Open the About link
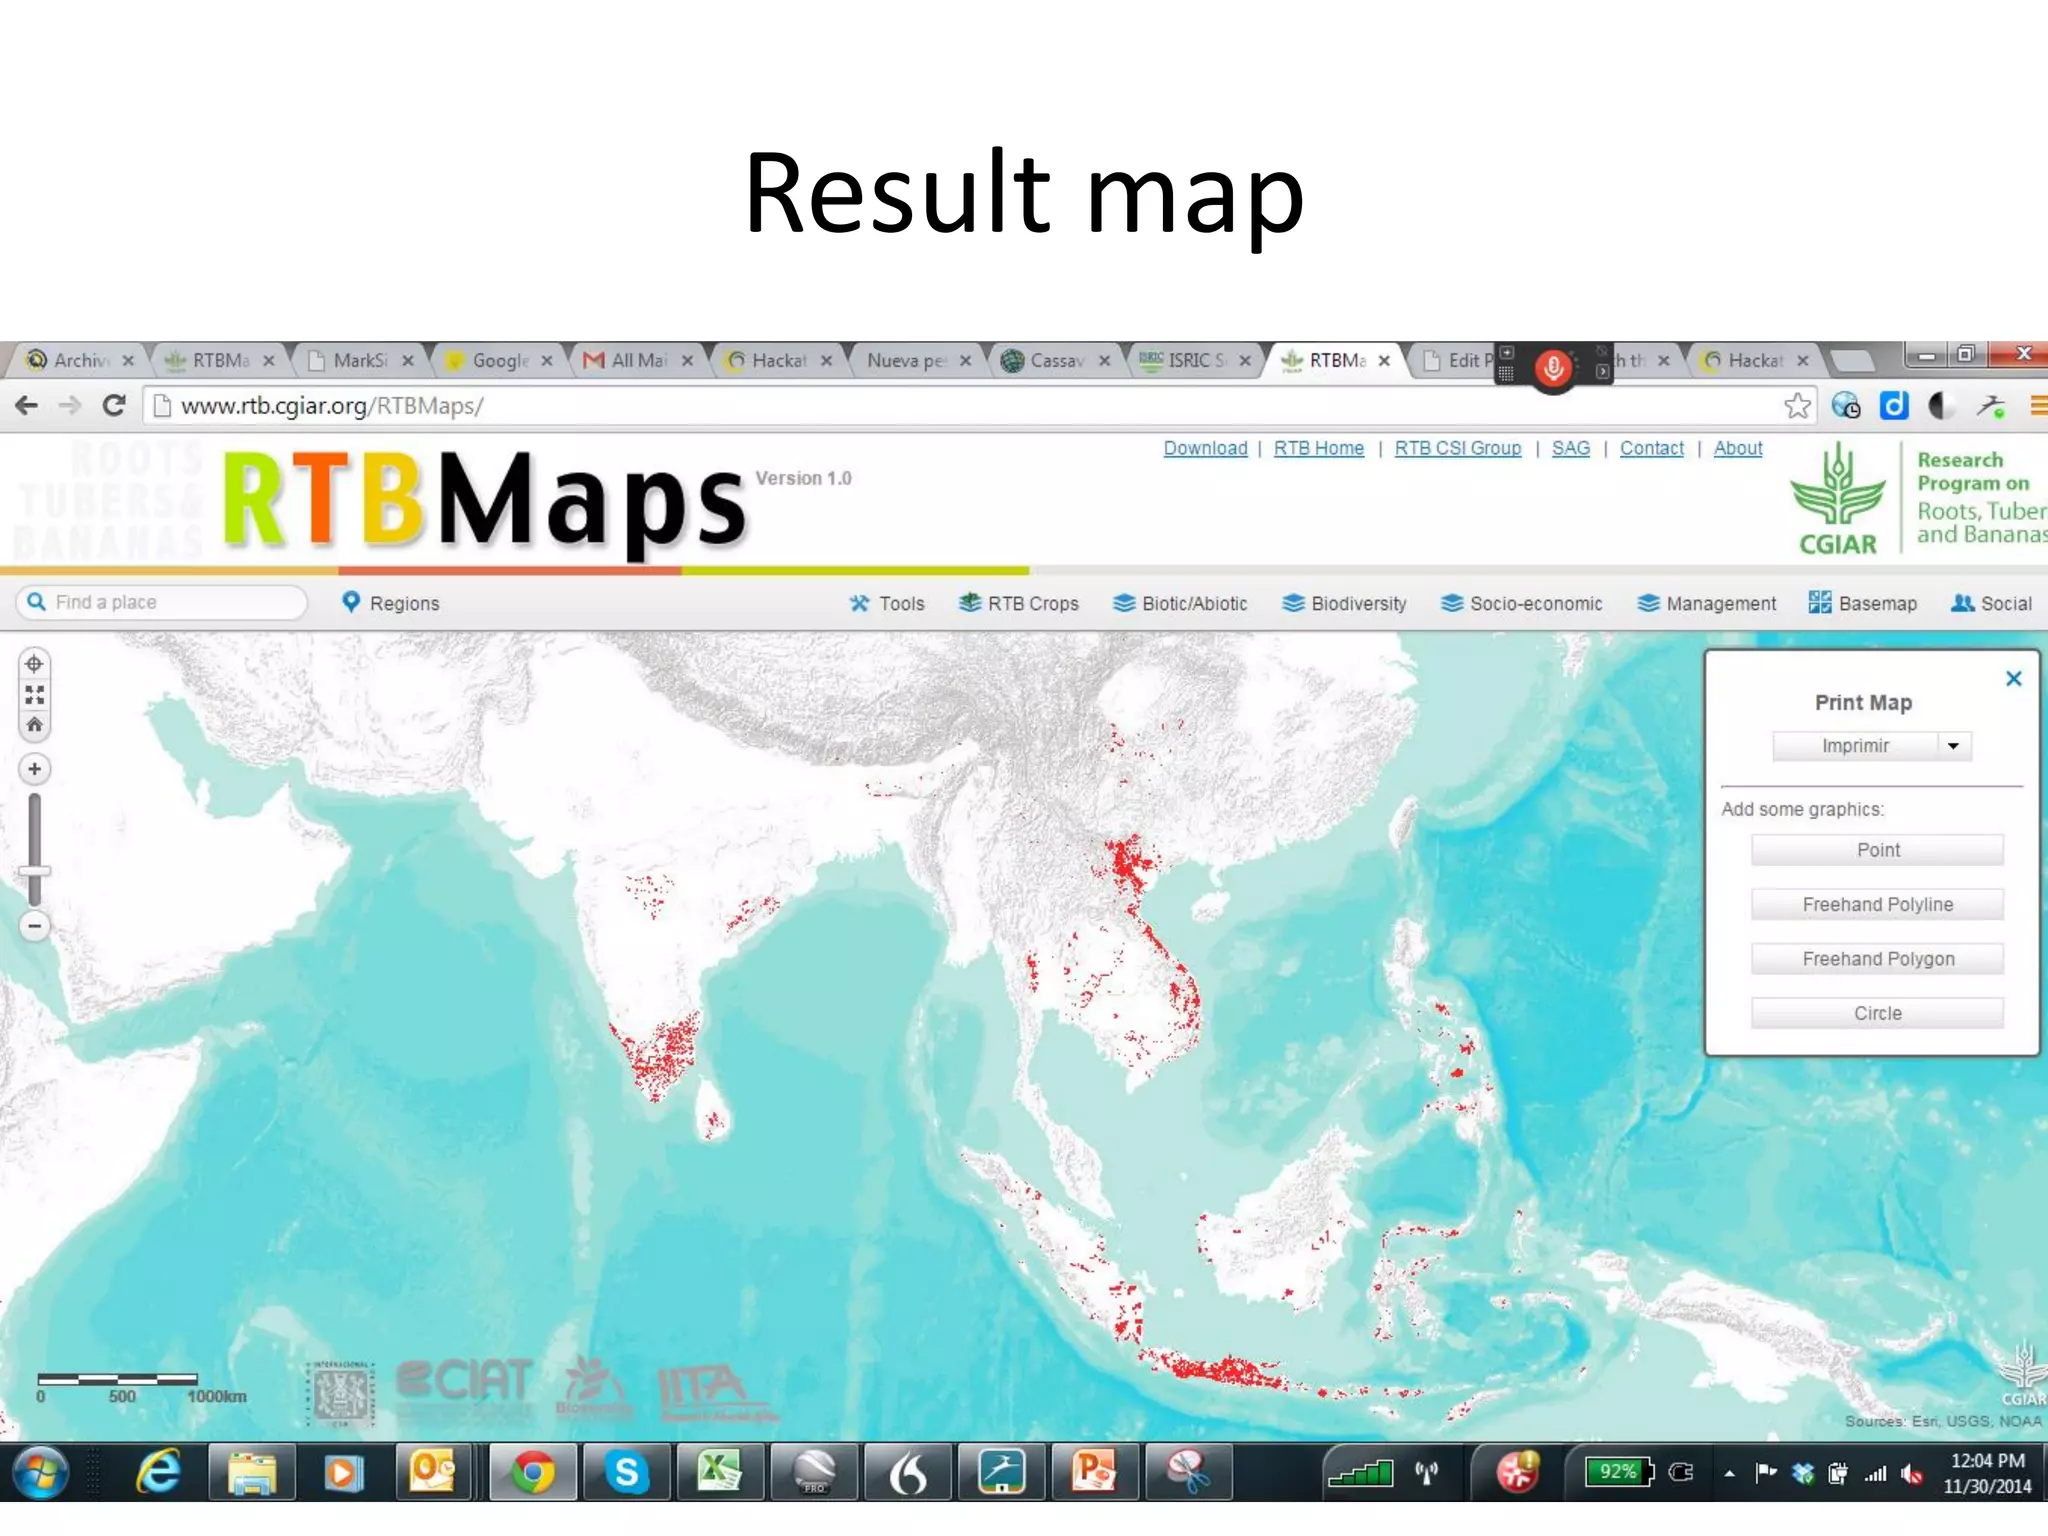Viewport: 2048px width, 1536px height. click(x=1737, y=448)
